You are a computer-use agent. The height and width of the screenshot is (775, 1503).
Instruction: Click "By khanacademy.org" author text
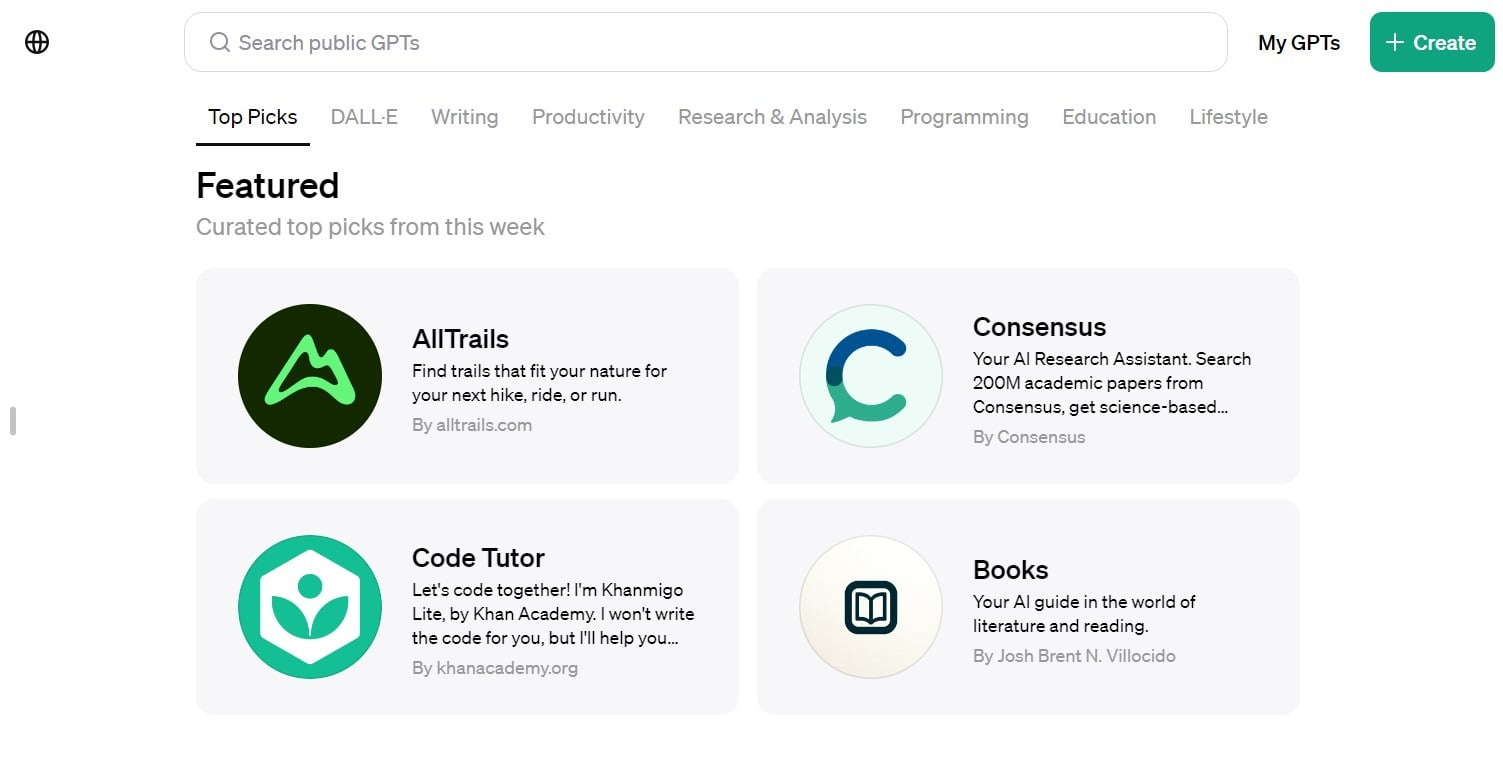click(495, 668)
